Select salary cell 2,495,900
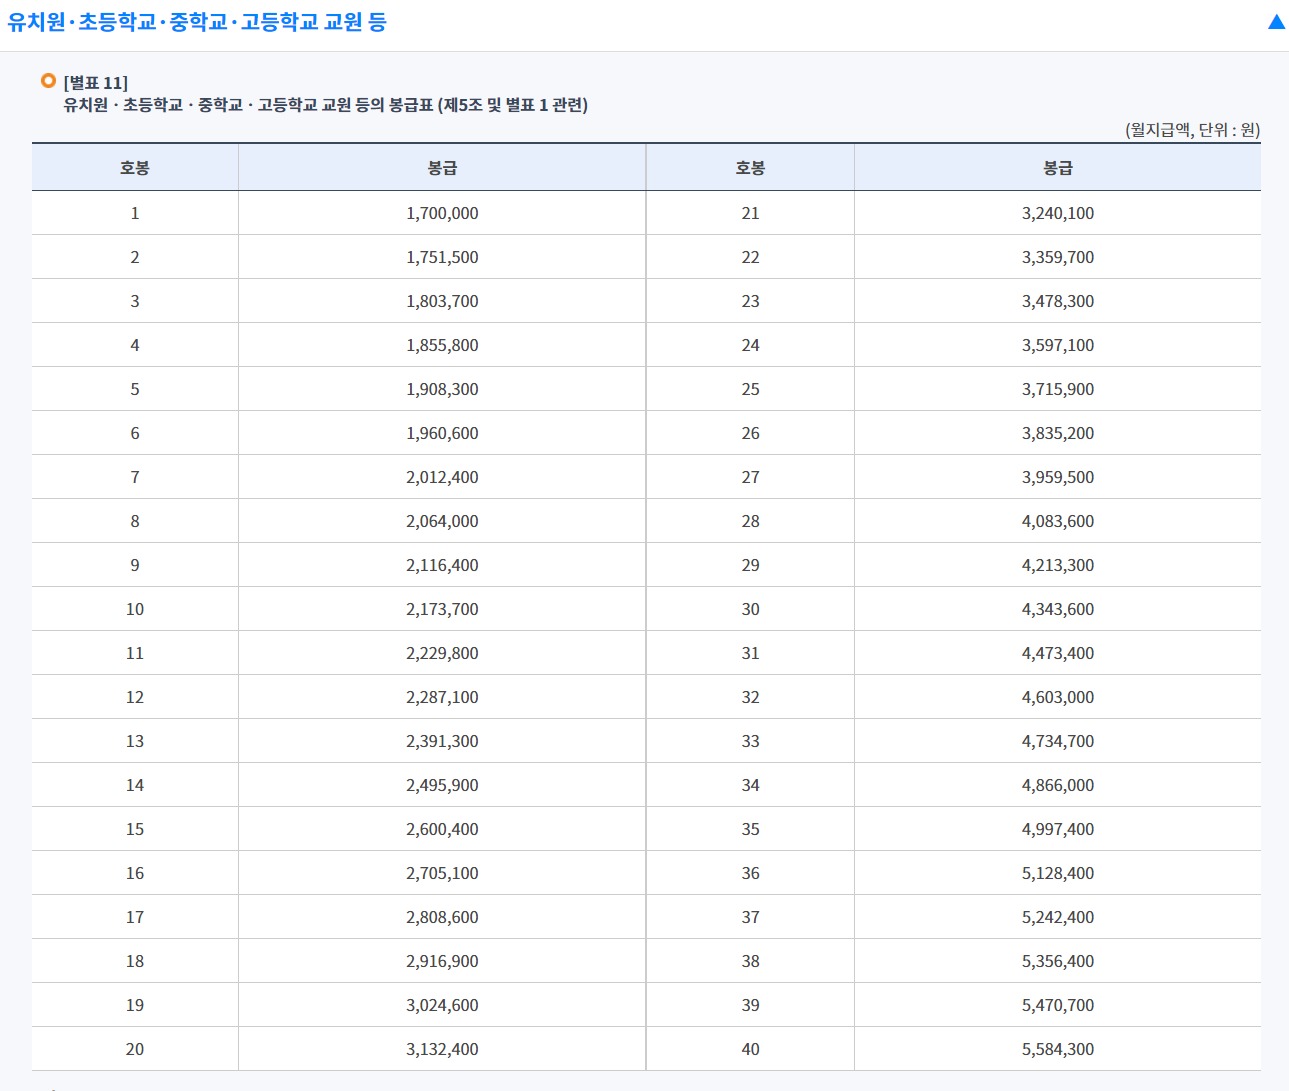Screen dimensions: 1289x1091 [442, 785]
